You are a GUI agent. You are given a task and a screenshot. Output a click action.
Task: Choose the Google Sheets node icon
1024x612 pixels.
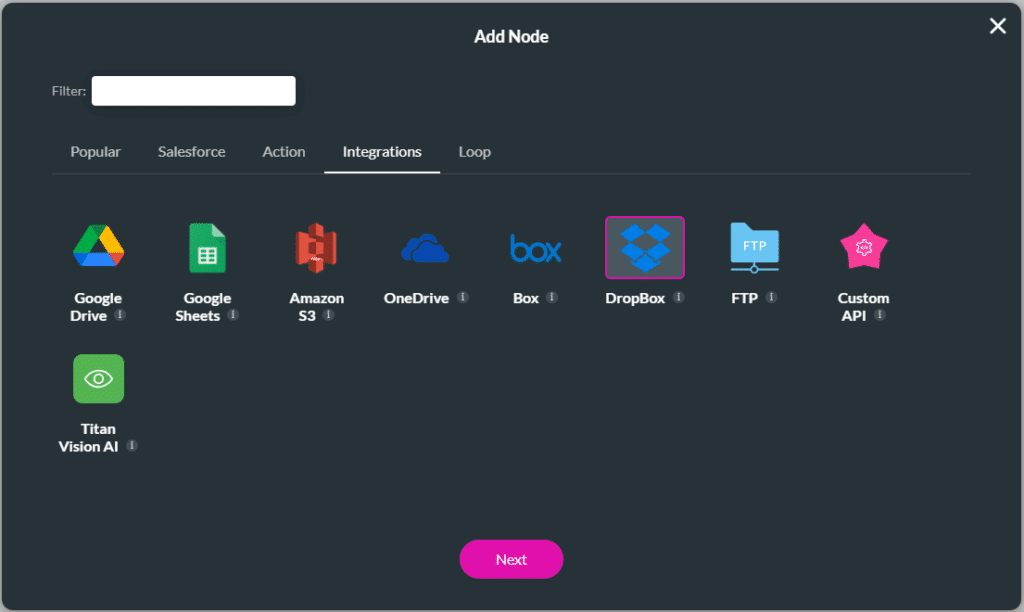[208, 247]
